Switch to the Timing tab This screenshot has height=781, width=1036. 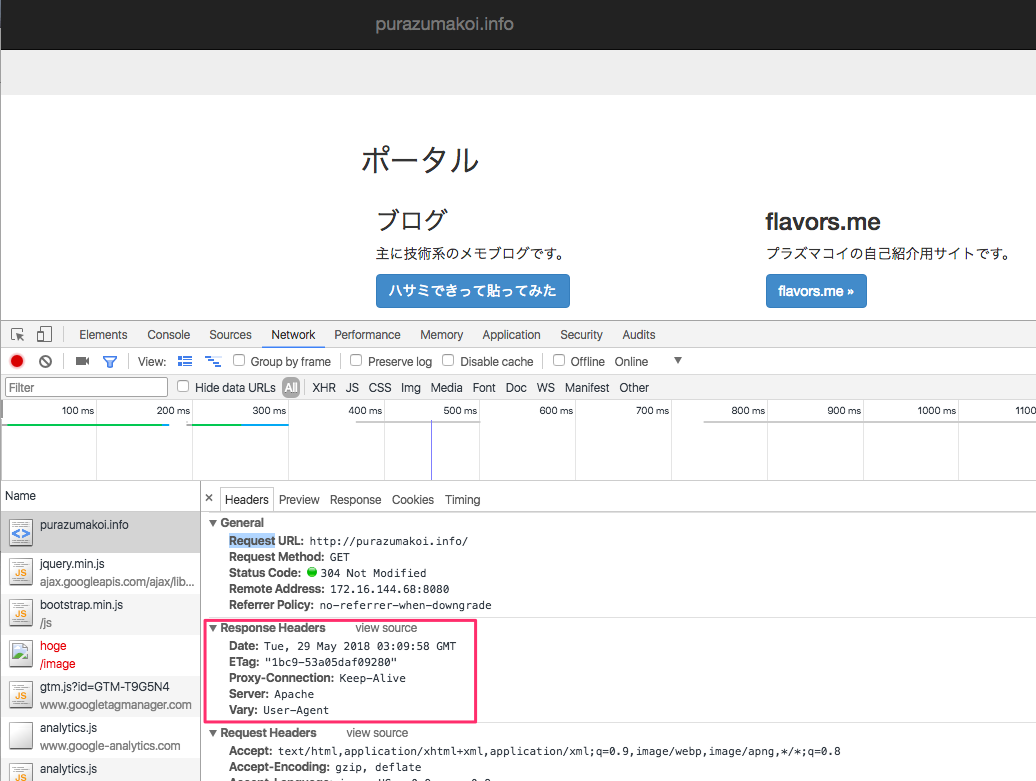(462, 500)
